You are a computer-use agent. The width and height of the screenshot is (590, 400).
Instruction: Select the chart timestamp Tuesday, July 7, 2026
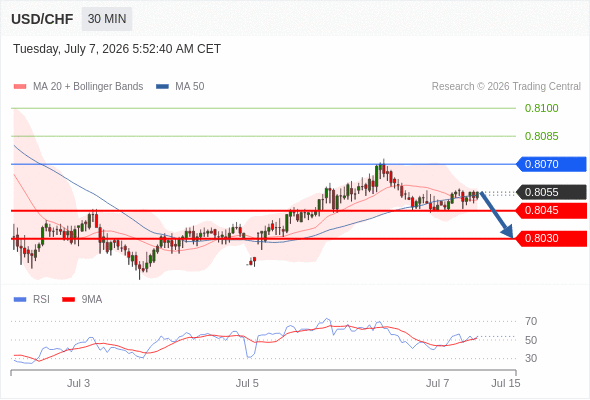coord(117,49)
